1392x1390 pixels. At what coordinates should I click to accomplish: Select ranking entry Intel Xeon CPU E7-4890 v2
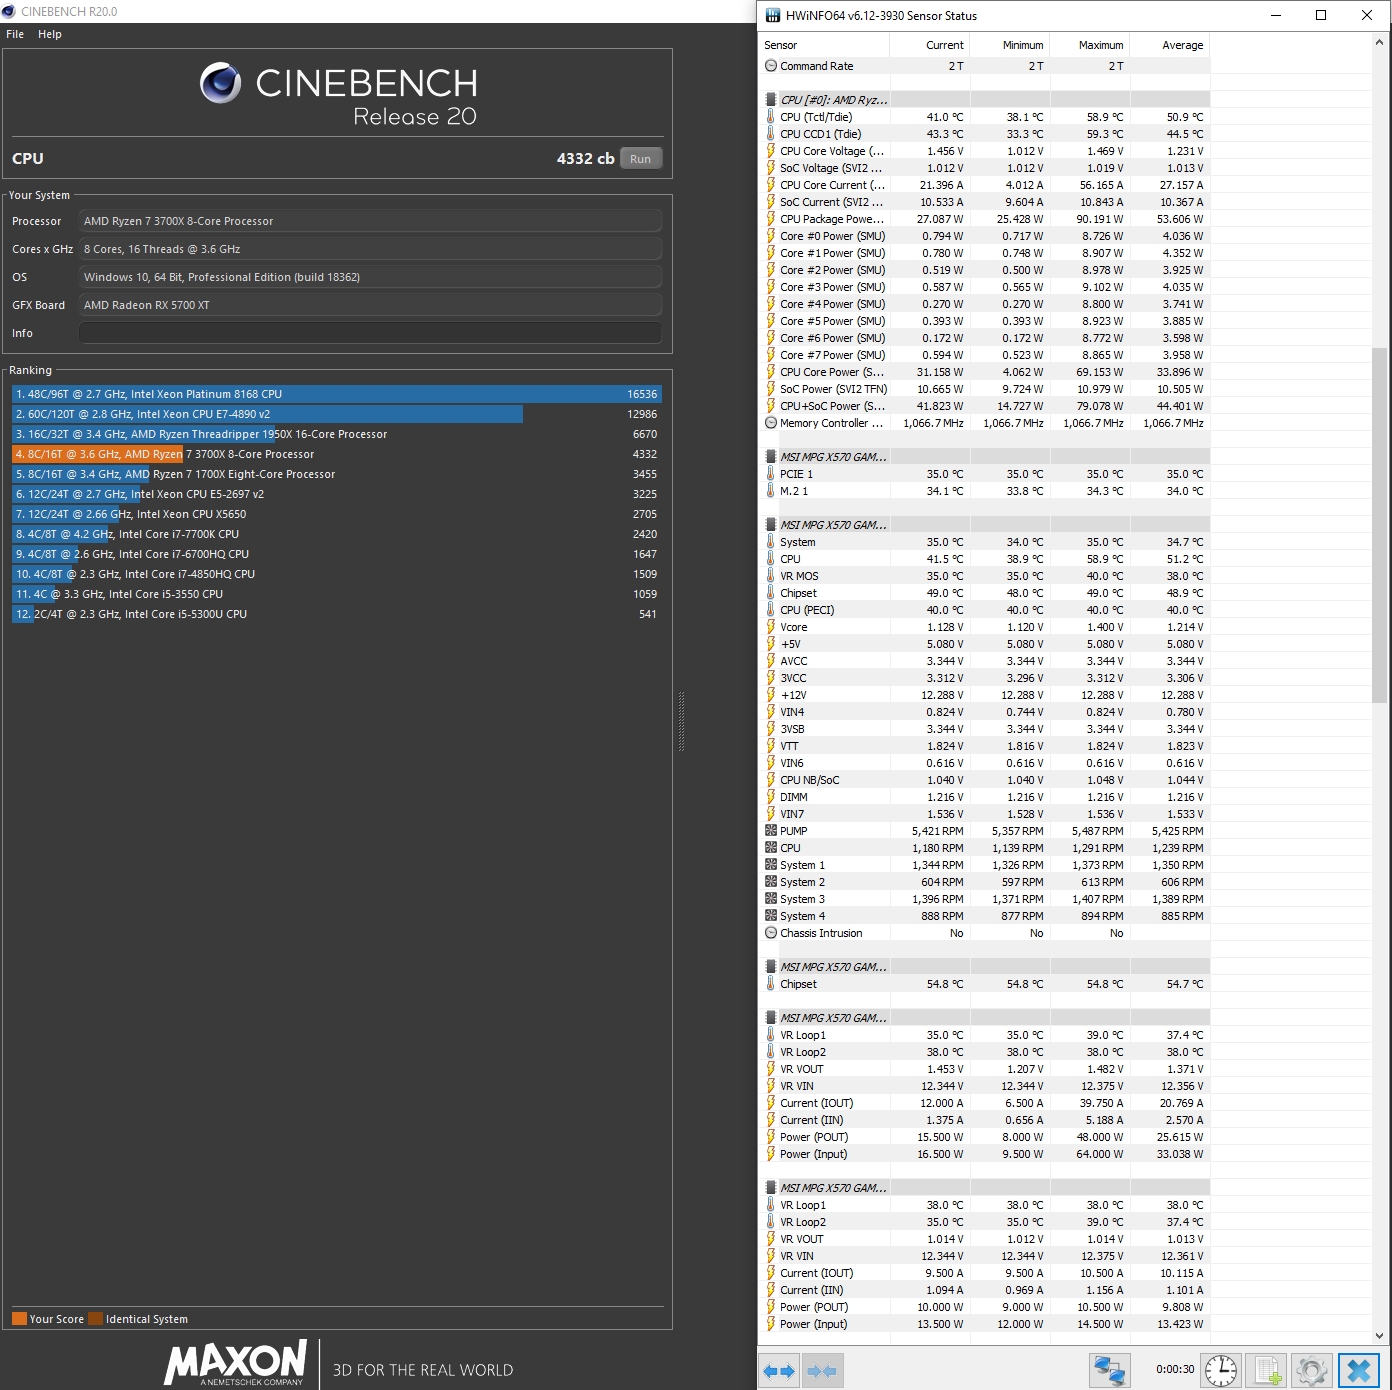coord(337,414)
